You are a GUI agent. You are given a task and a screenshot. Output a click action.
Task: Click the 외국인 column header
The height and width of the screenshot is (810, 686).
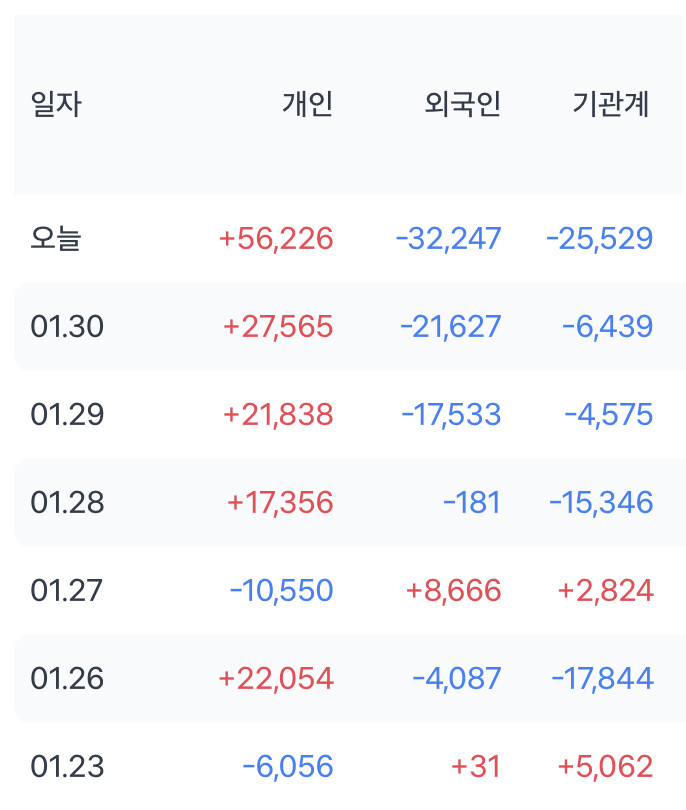click(x=462, y=104)
